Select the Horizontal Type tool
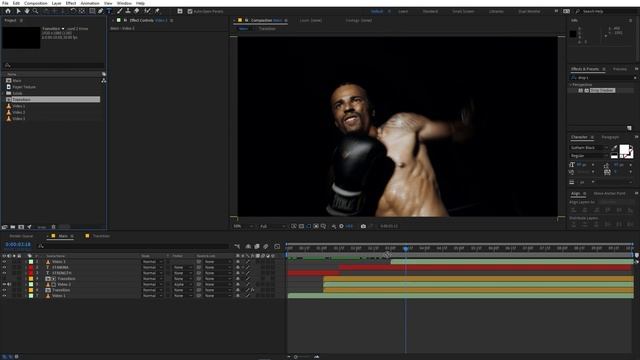The height and width of the screenshot is (360, 640). (x=109, y=11)
